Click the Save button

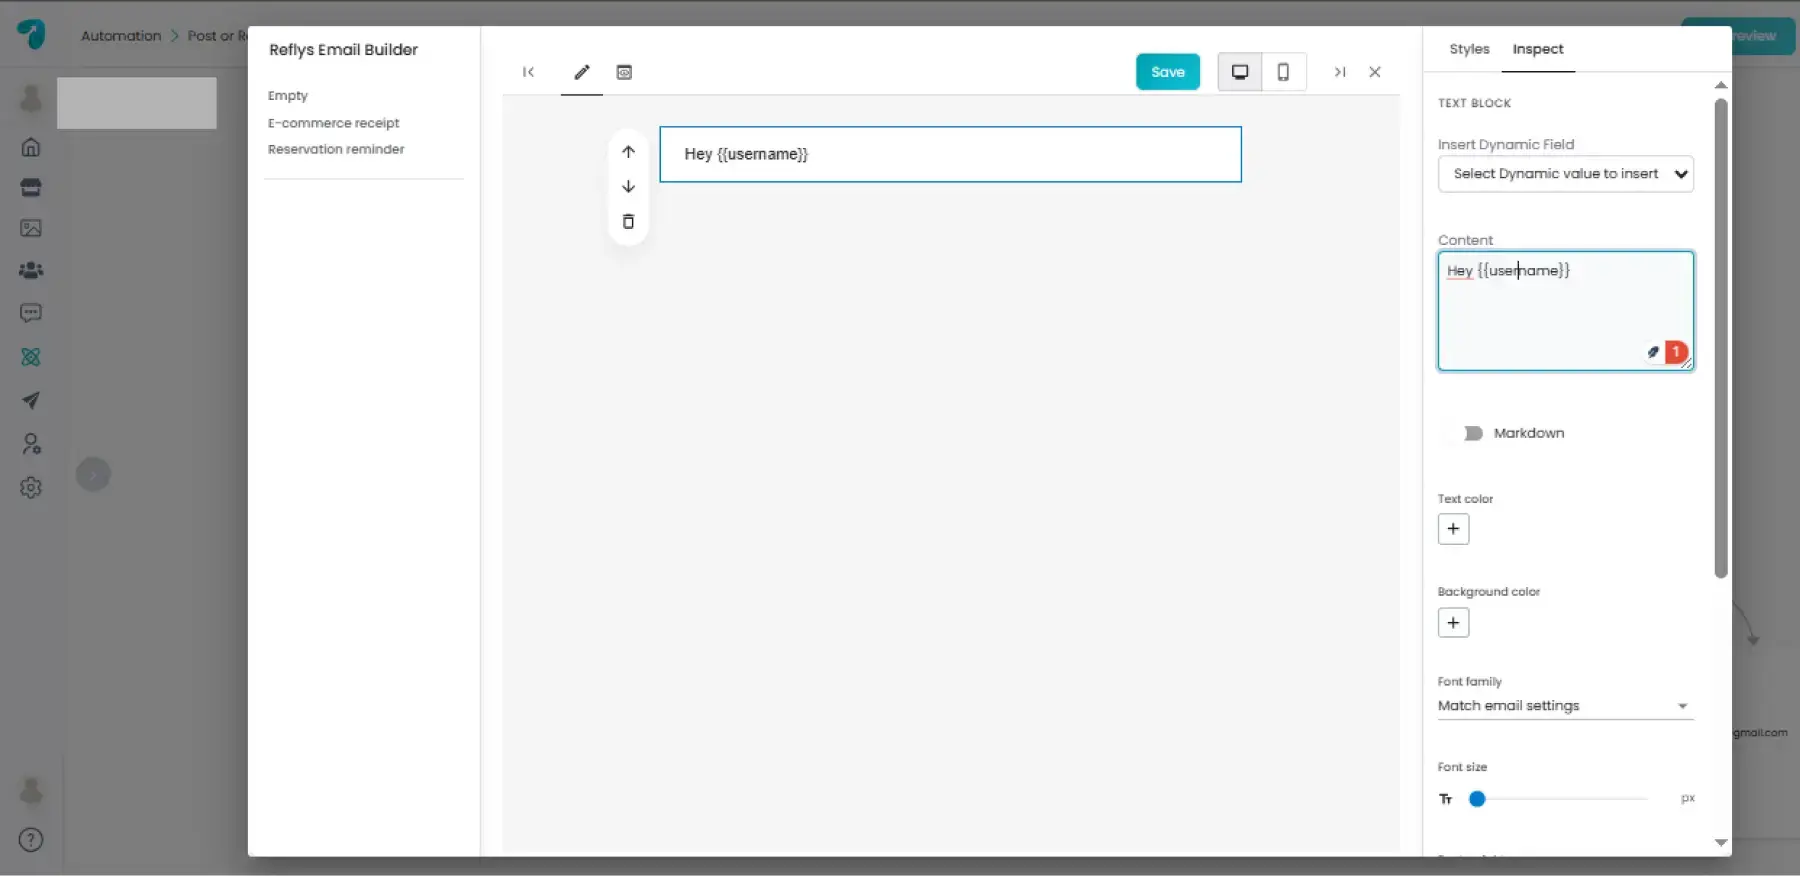1167,72
